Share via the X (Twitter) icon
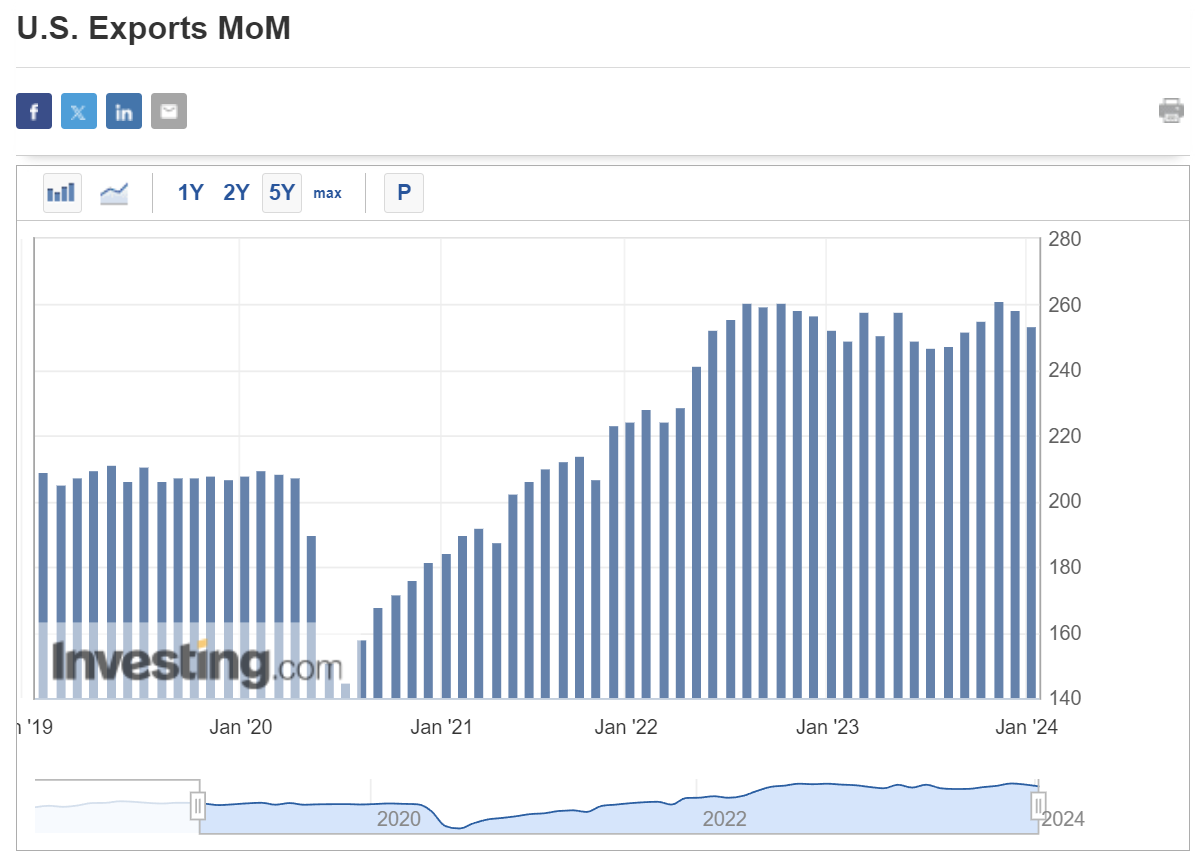 tap(79, 111)
